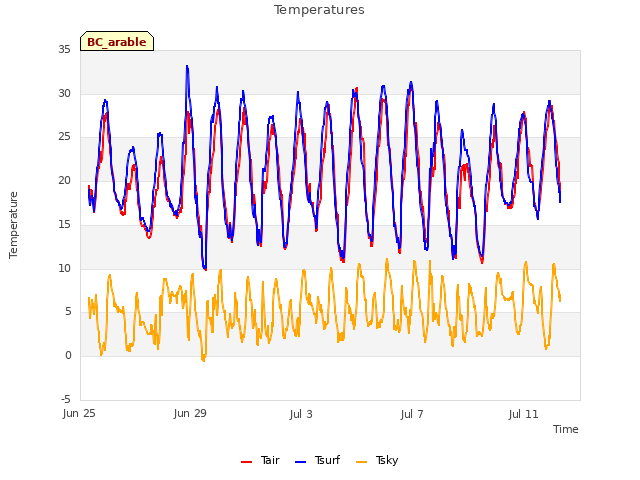This screenshot has width=640, height=480.
Task: Click the 20 y-axis tick label
Action: [64, 180]
